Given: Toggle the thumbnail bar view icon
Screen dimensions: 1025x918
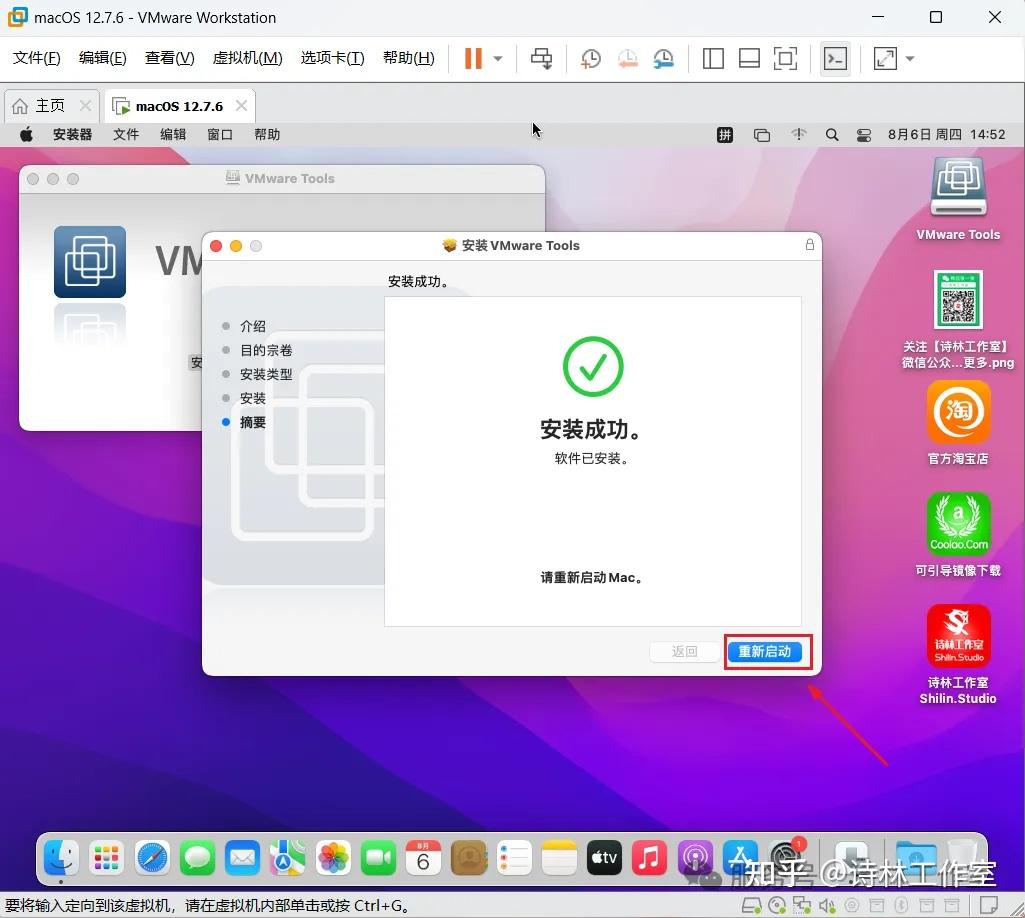Looking at the screenshot, I should coord(749,58).
